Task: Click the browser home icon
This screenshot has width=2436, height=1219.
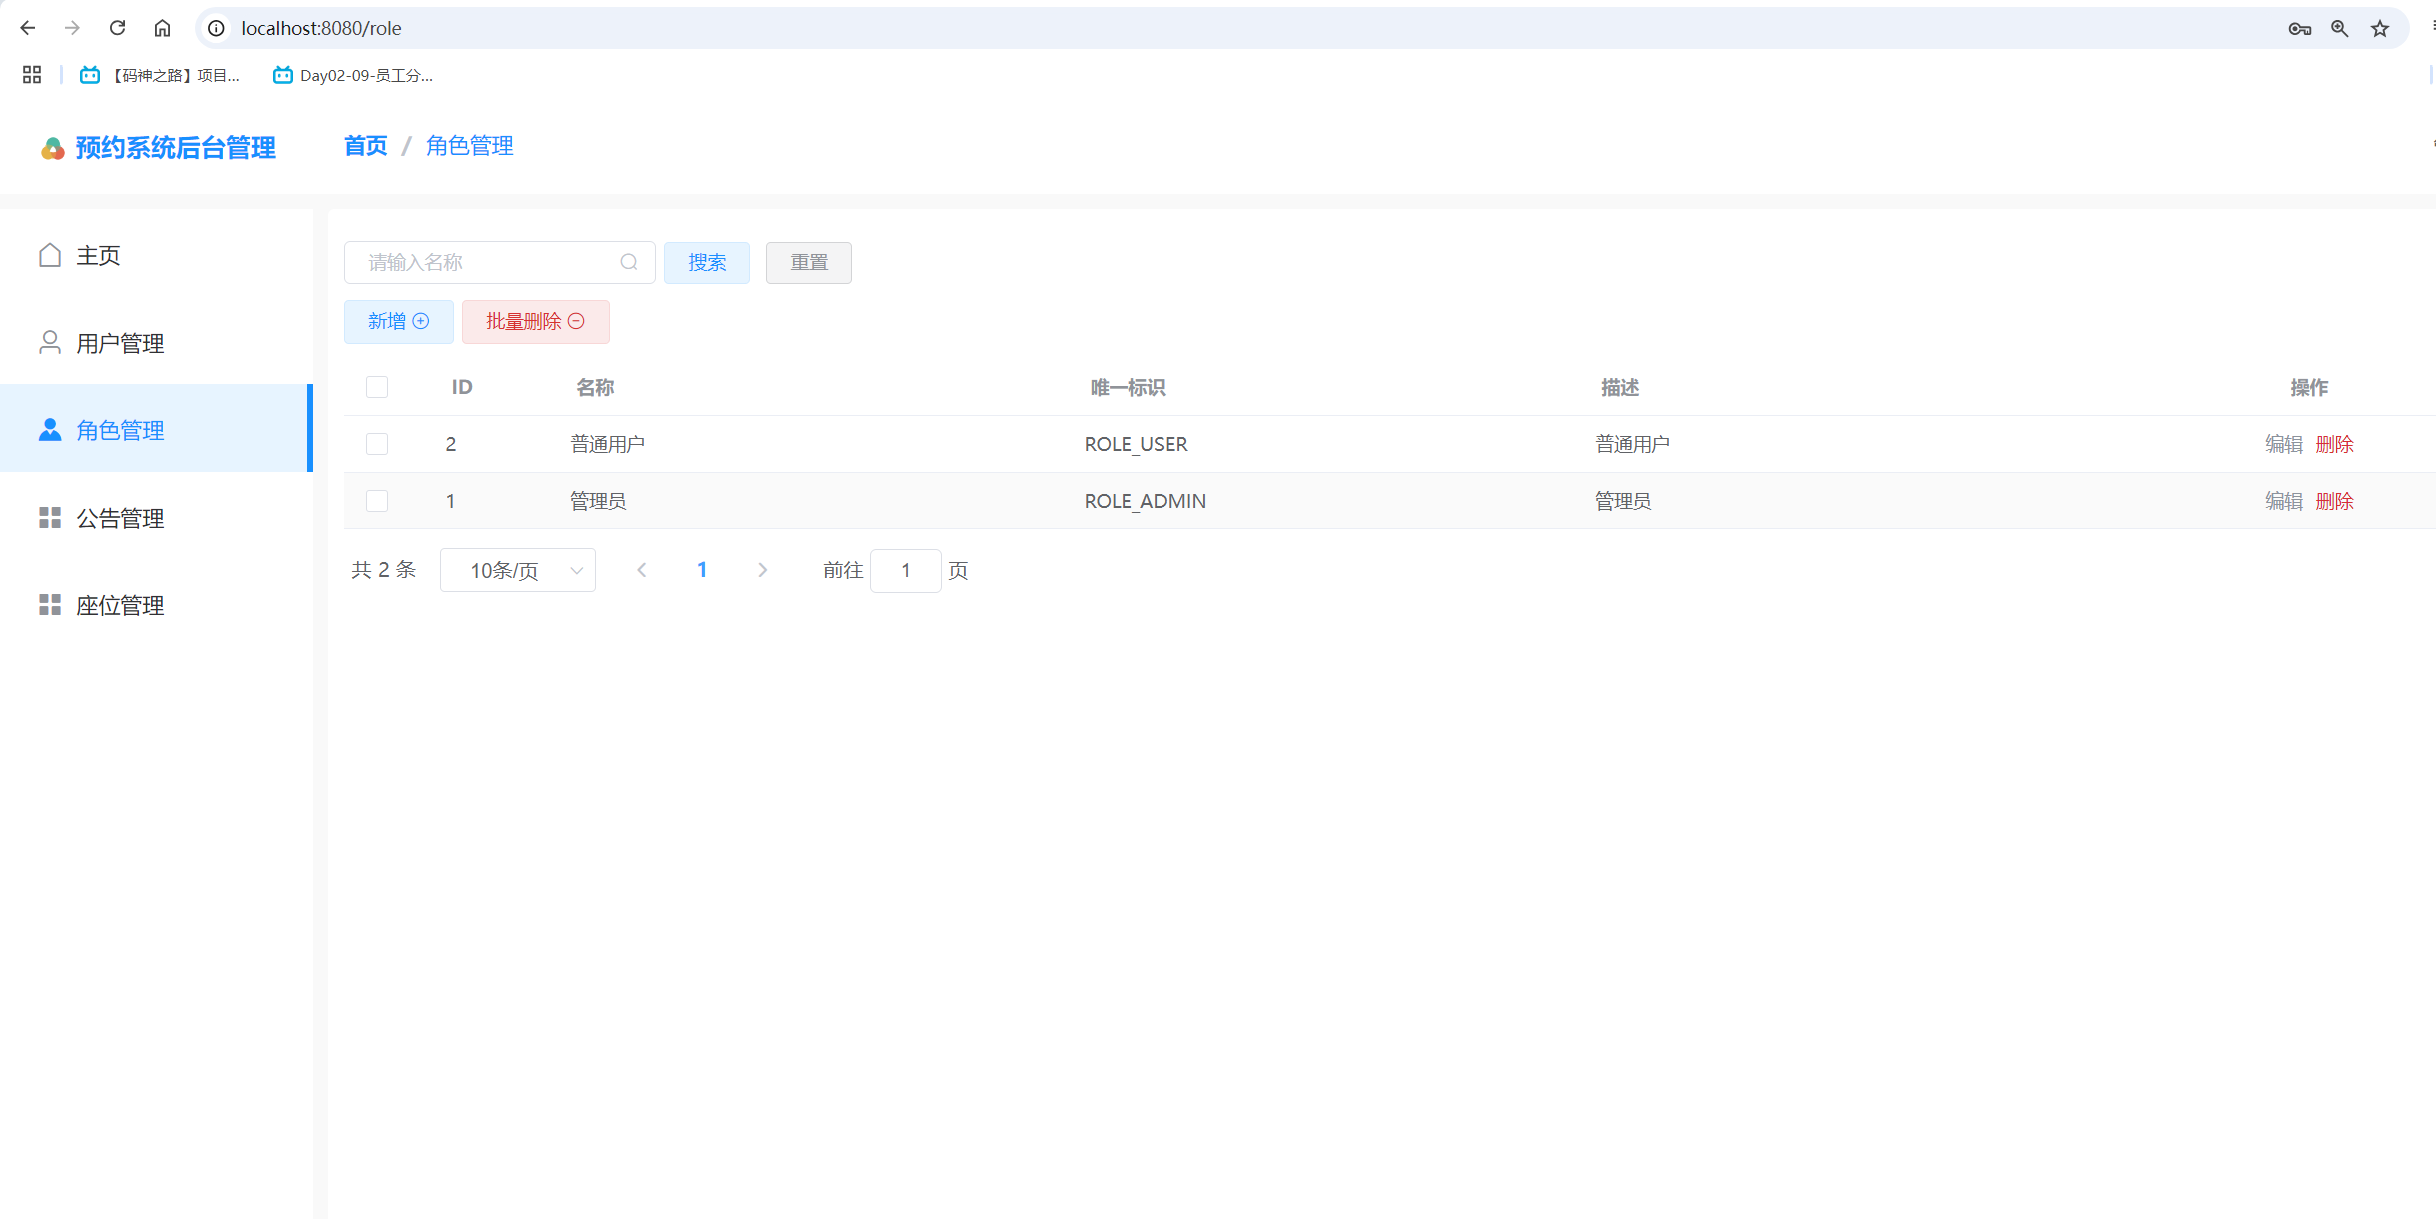Action: pos(162,28)
